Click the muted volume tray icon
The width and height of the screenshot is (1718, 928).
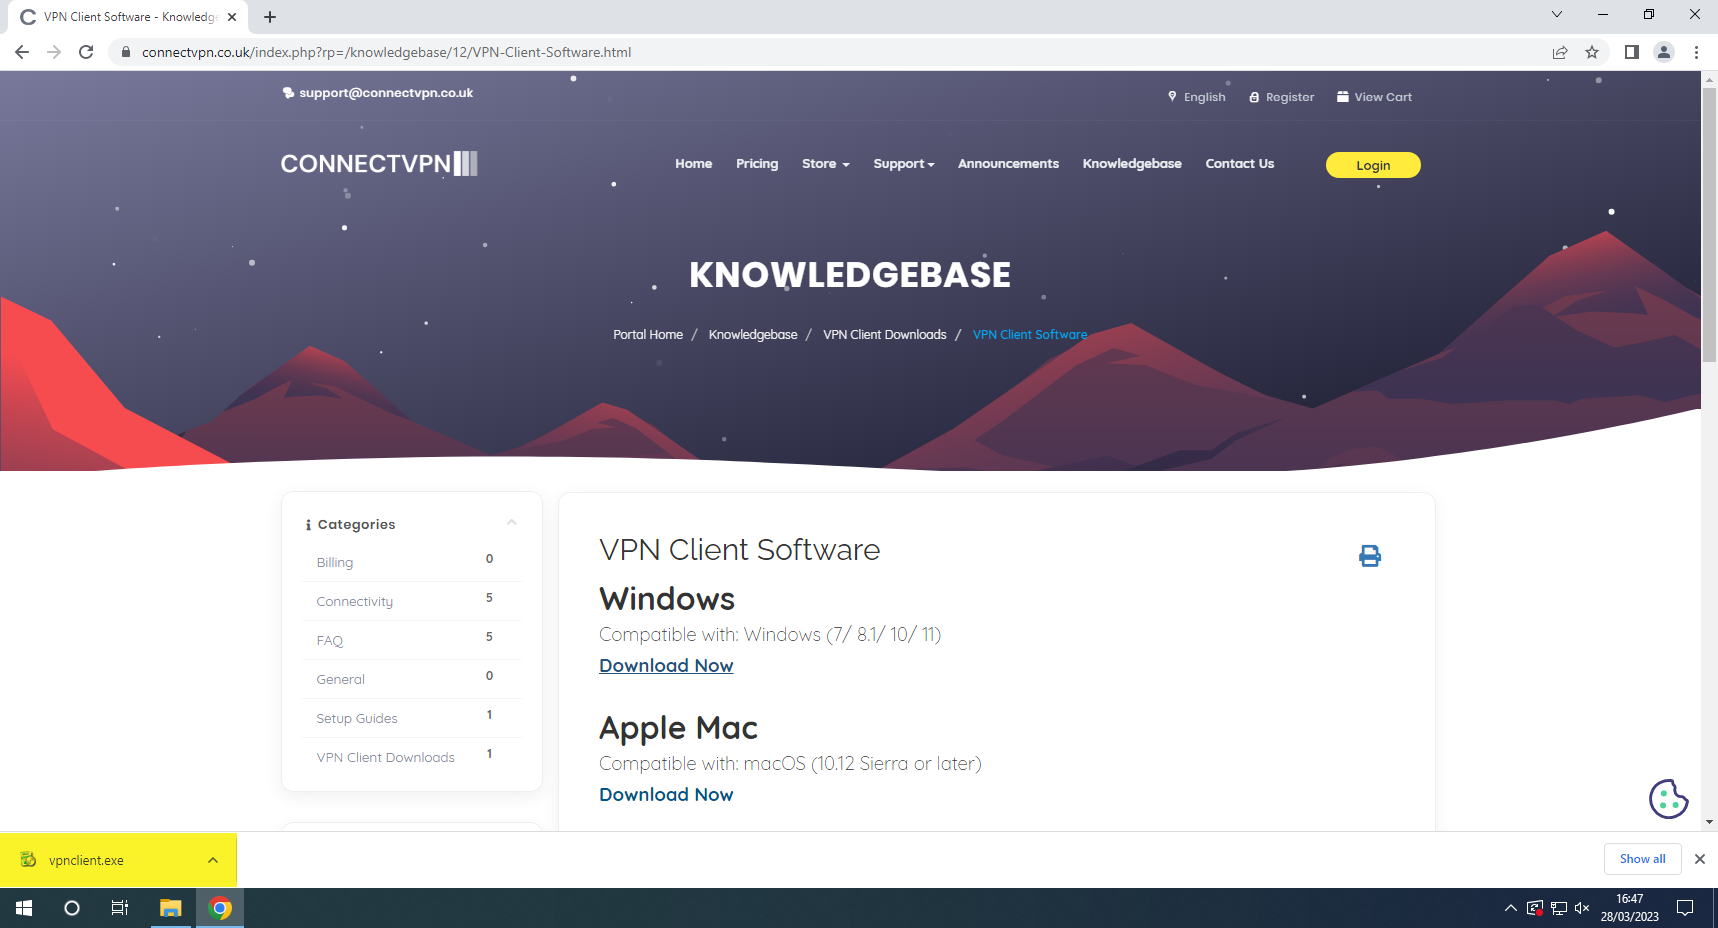click(1582, 908)
